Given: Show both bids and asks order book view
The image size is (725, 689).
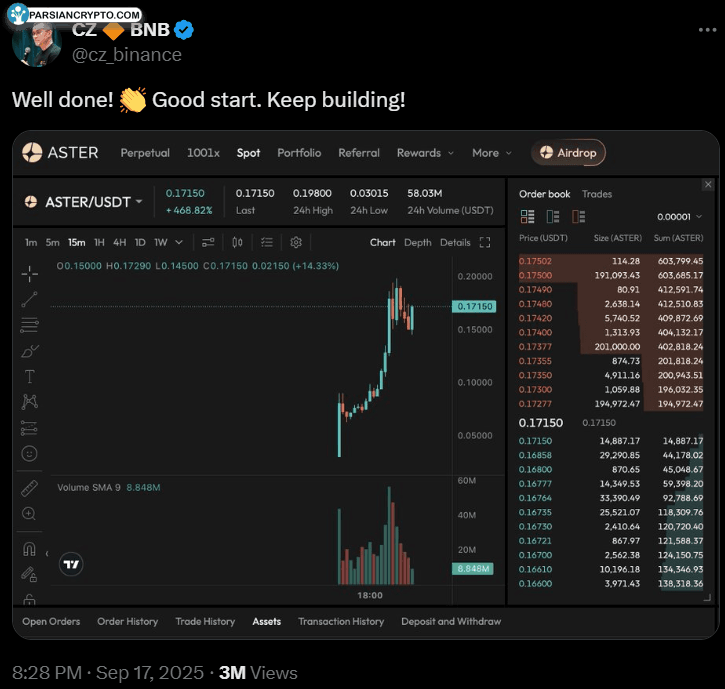Looking at the screenshot, I should point(527,216).
